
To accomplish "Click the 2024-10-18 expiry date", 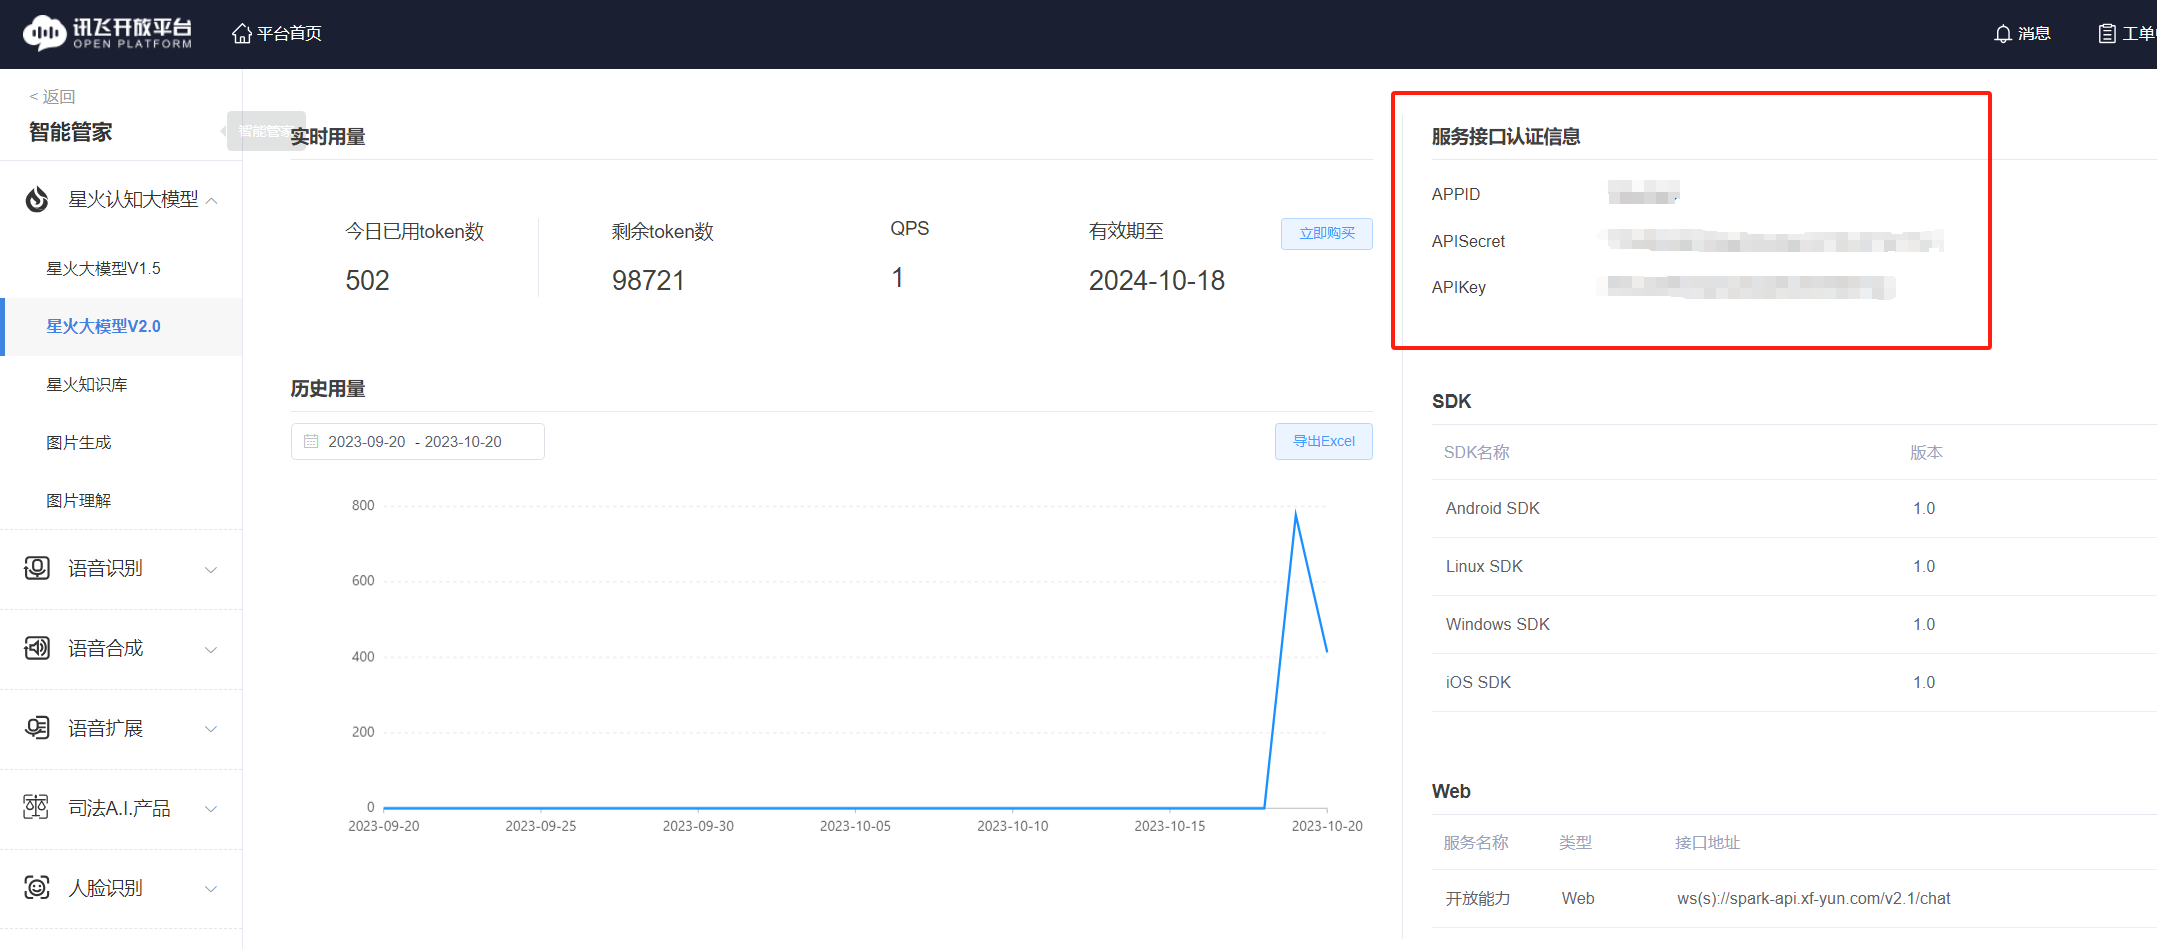I will 1156,280.
